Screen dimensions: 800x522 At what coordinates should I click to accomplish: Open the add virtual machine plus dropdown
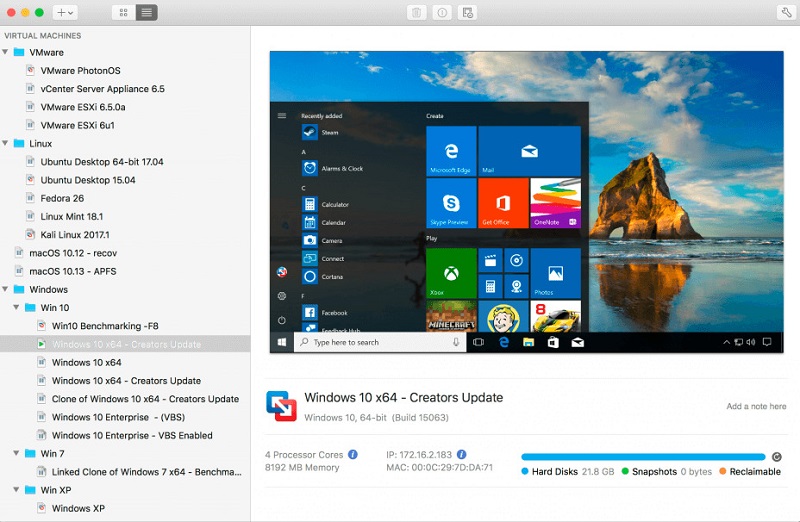65,13
